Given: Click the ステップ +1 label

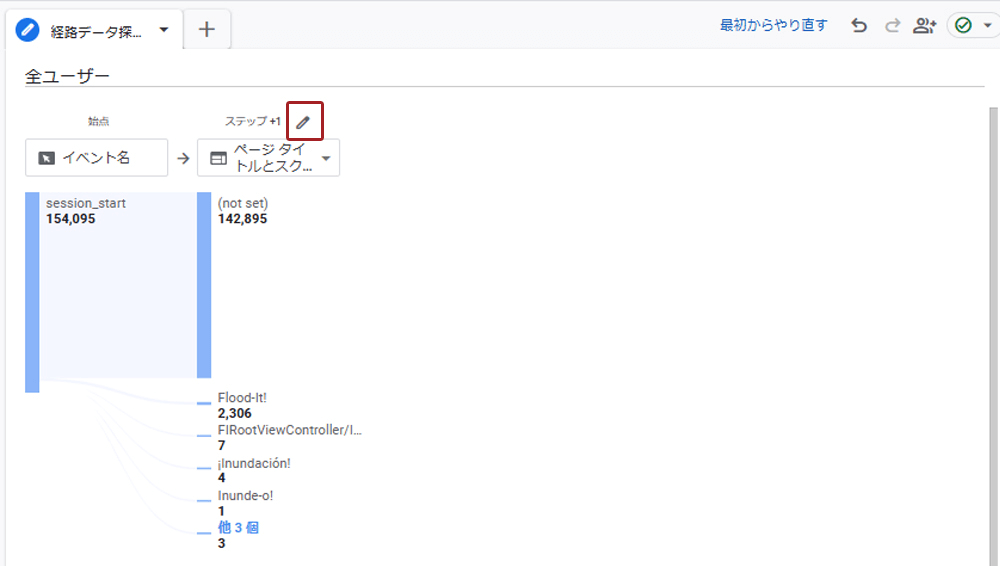Looking at the screenshot, I should (253, 121).
